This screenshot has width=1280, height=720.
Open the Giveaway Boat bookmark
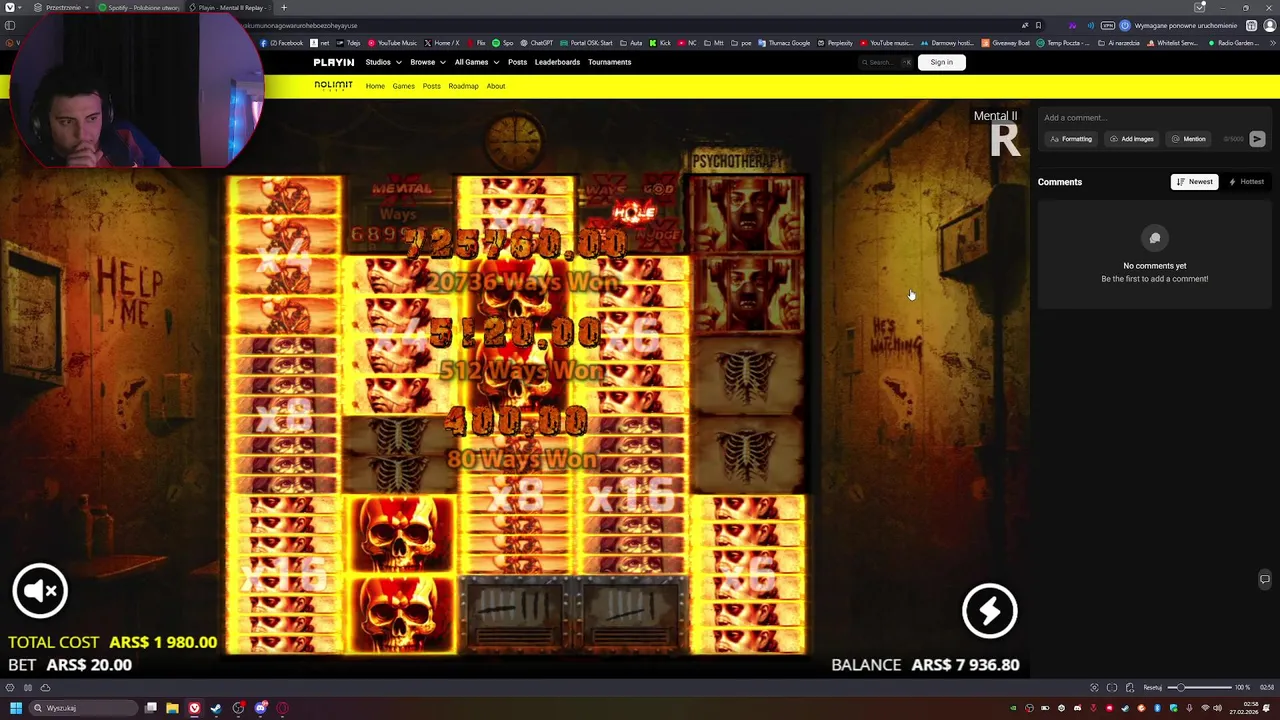point(1006,43)
